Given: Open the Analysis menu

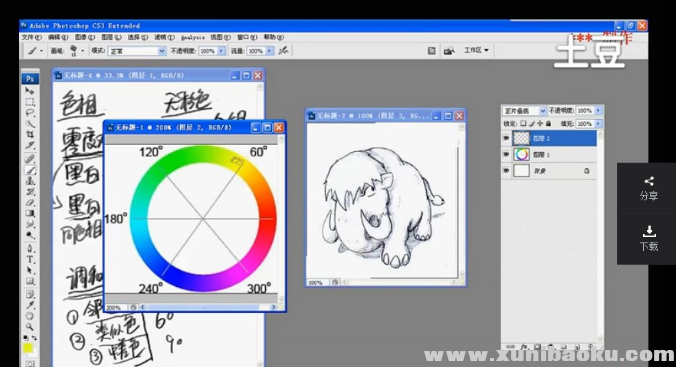Looking at the screenshot, I should click(193, 38).
